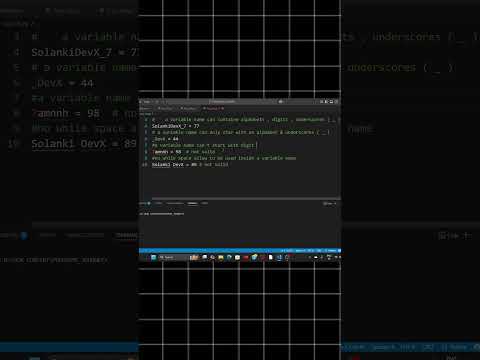Click the comment about variable names not starting with a digit
Screen dimensions: 480x360
(x=204, y=145)
